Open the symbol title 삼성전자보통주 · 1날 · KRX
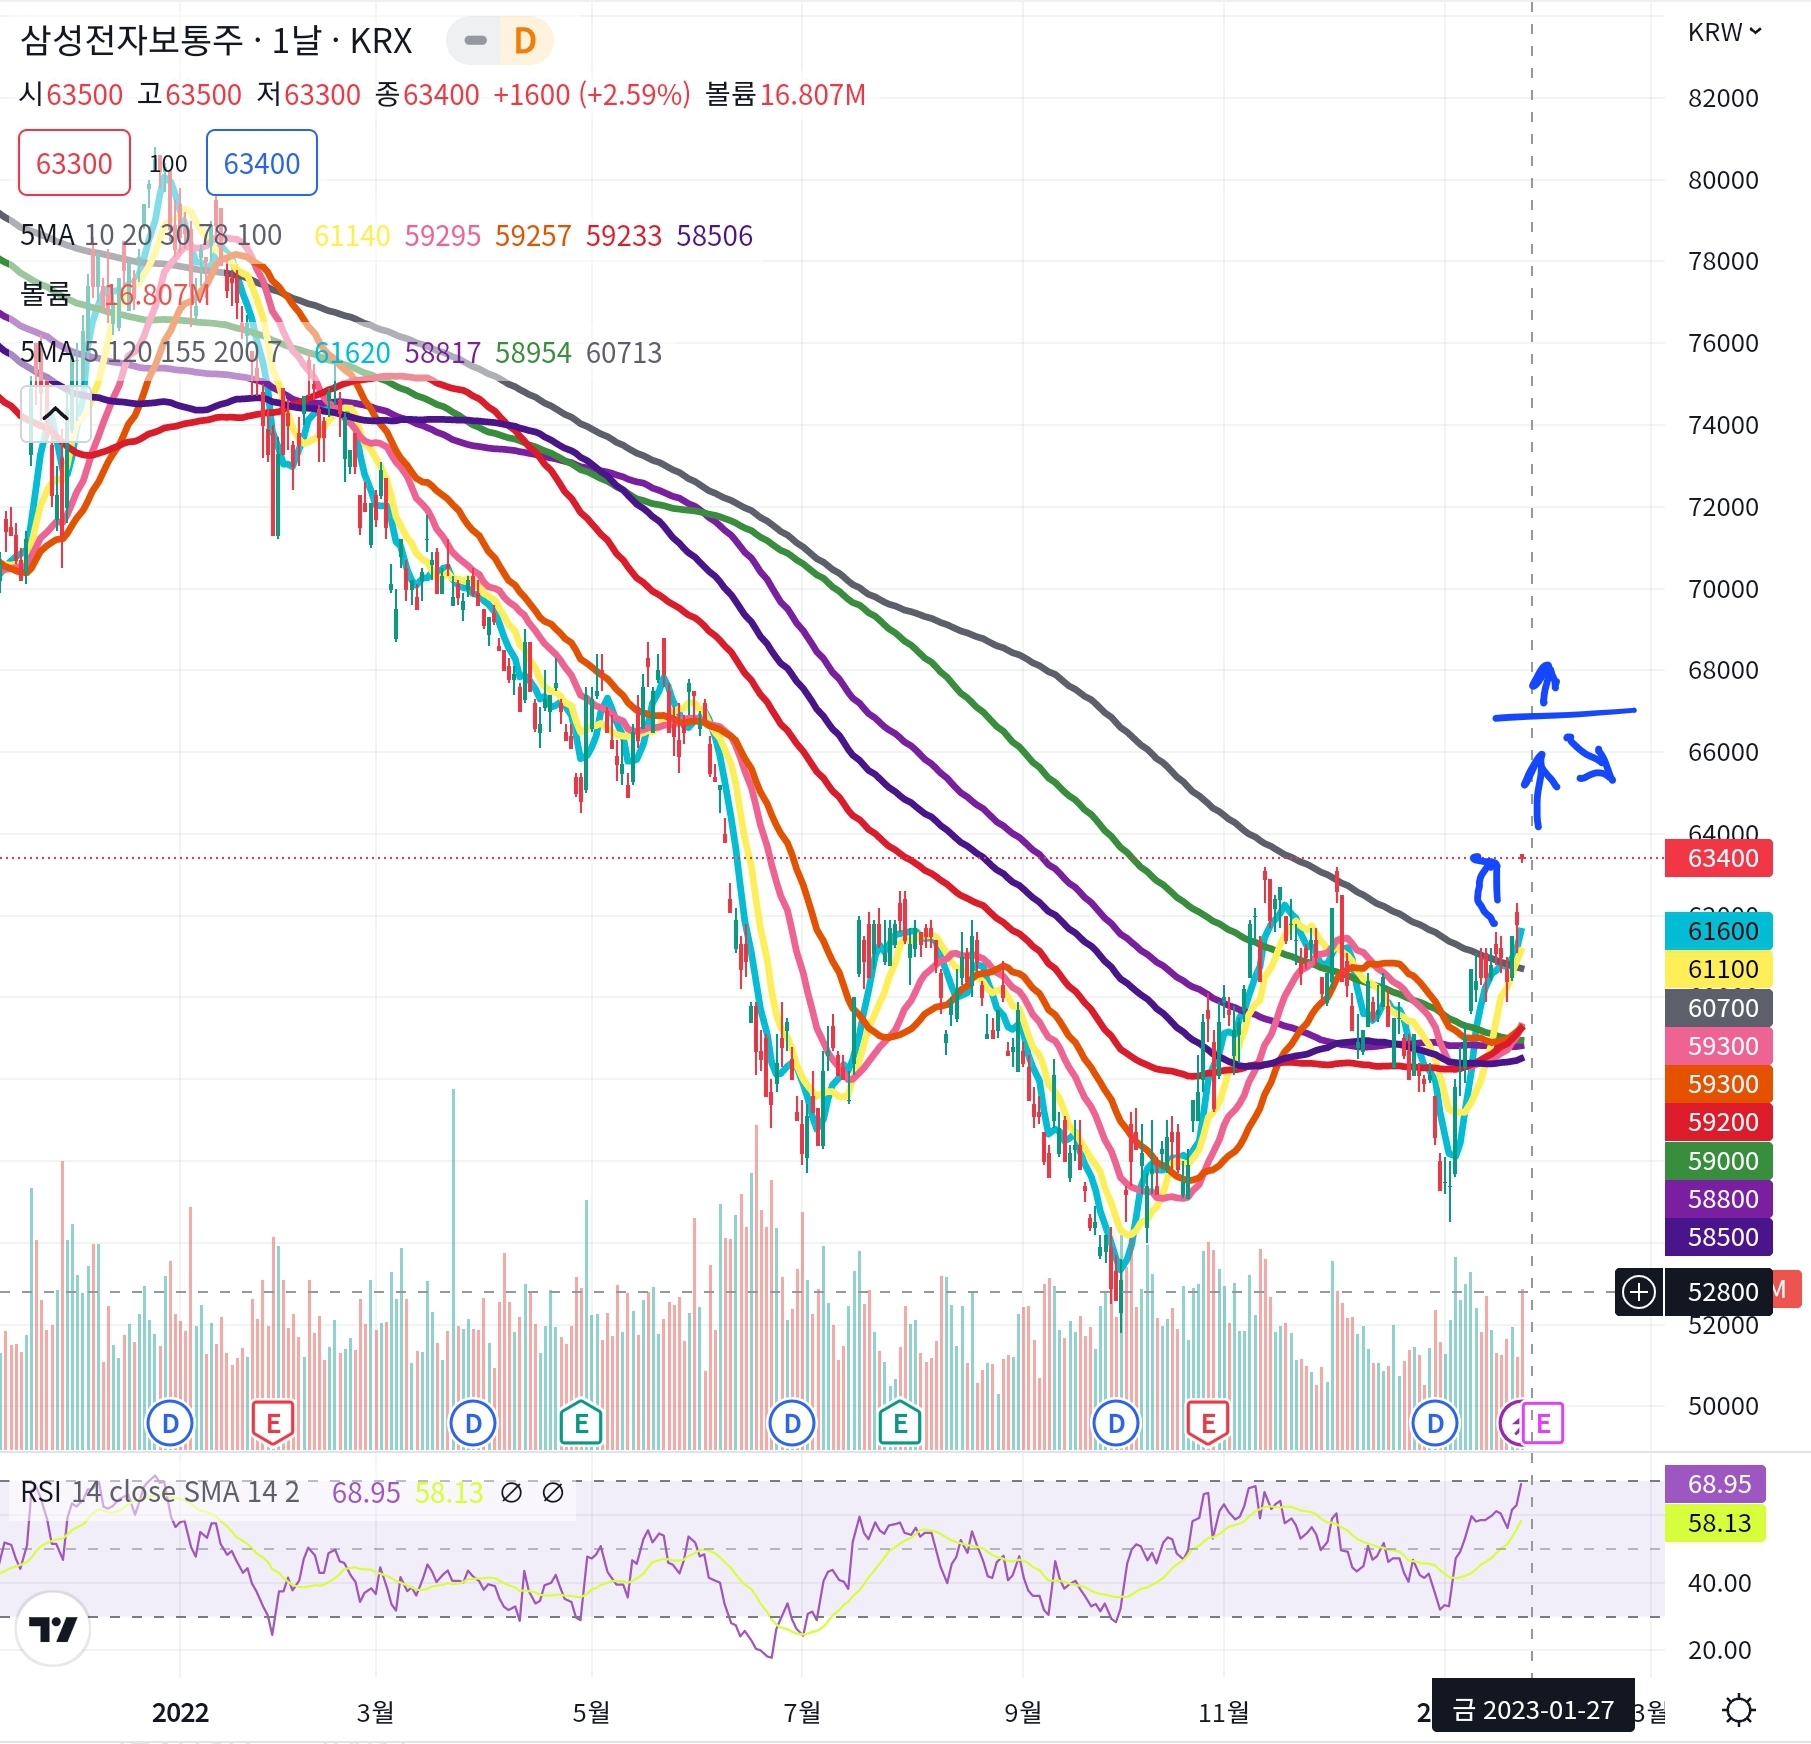This screenshot has height=1744, width=1811. (x=216, y=41)
